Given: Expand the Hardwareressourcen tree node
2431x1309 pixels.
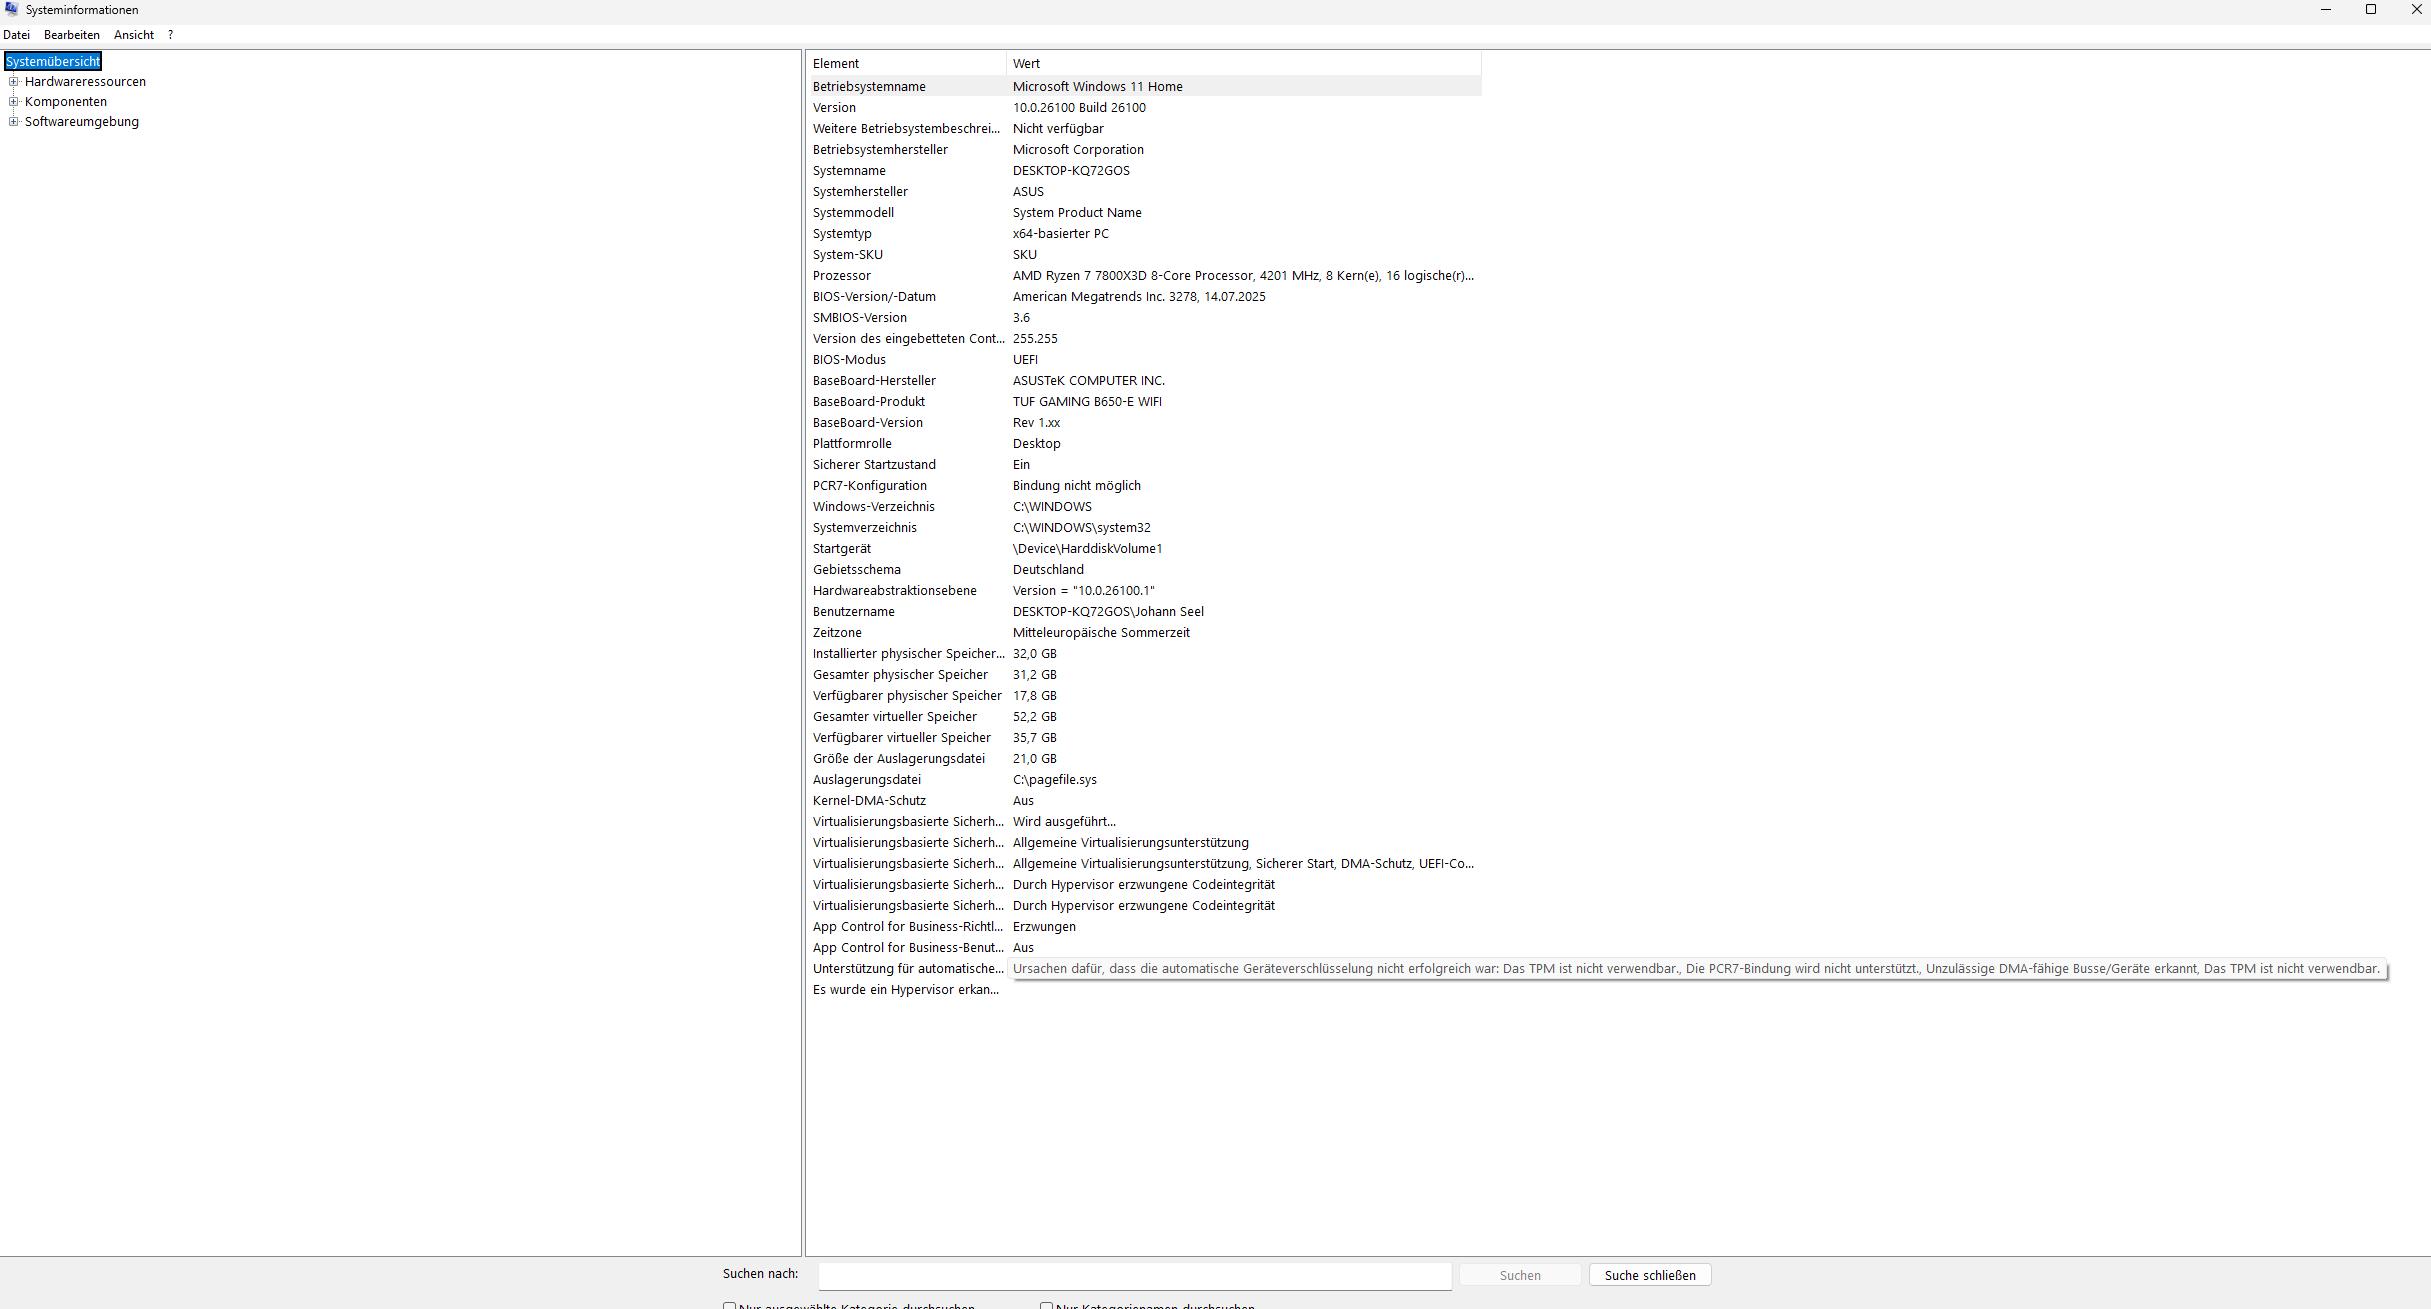Looking at the screenshot, I should pyautogui.click(x=14, y=82).
